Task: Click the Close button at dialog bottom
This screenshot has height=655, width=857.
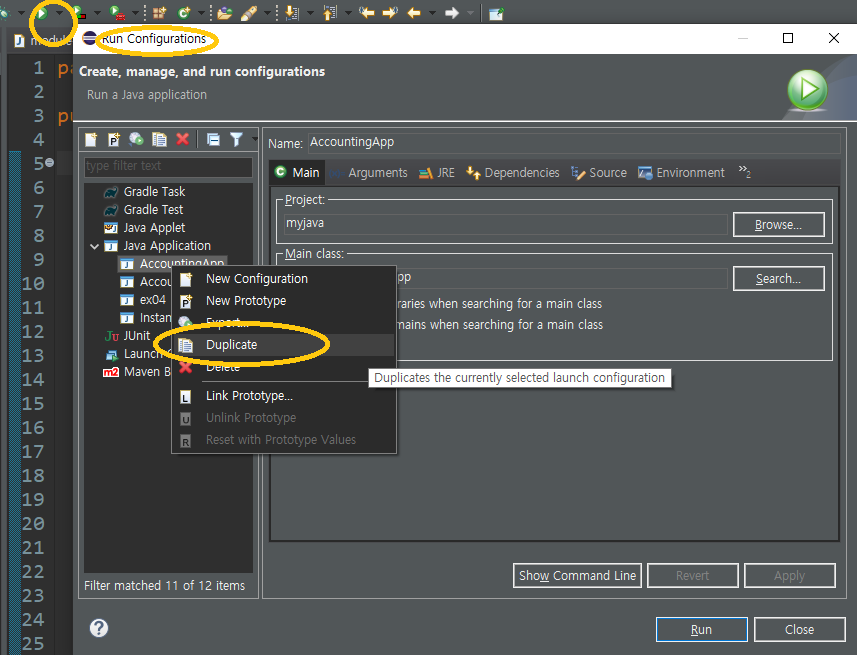Action: point(800,630)
